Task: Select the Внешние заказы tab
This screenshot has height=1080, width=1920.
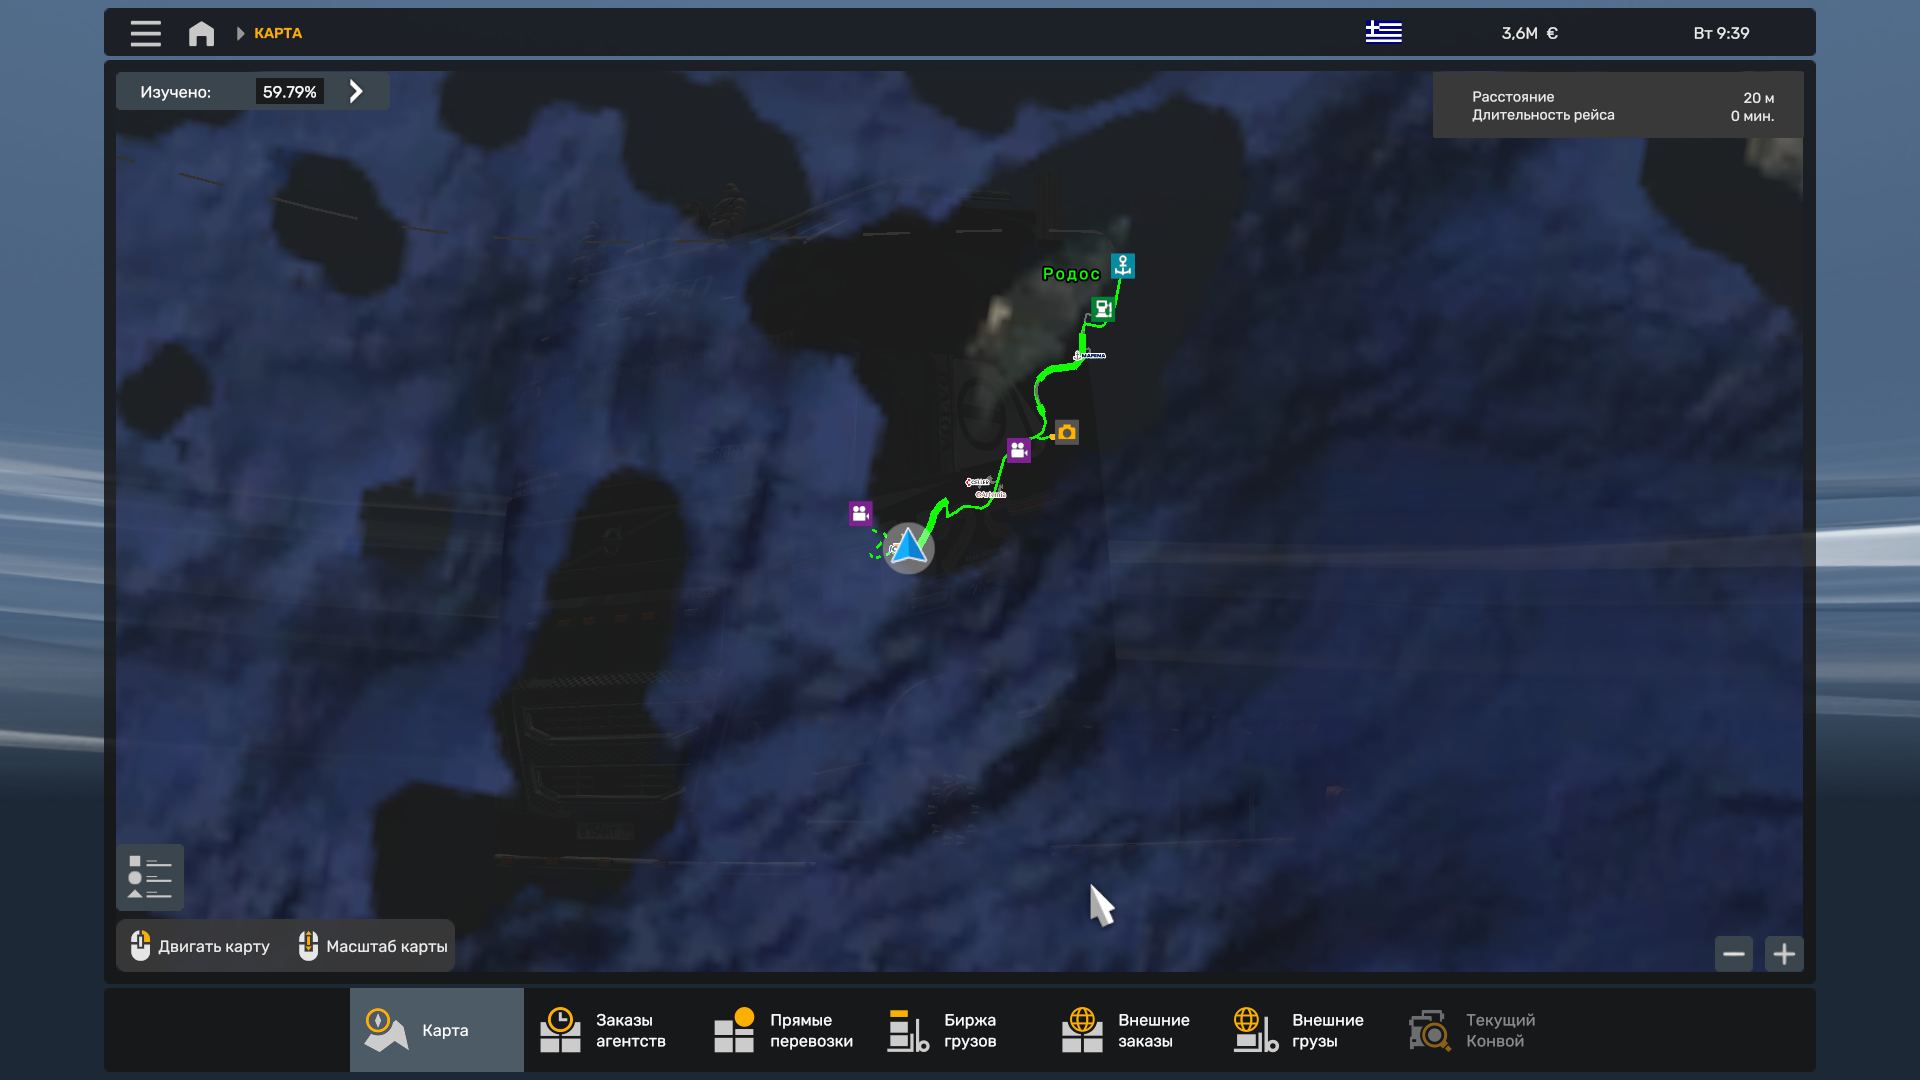Action: pyautogui.click(x=1132, y=1030)
